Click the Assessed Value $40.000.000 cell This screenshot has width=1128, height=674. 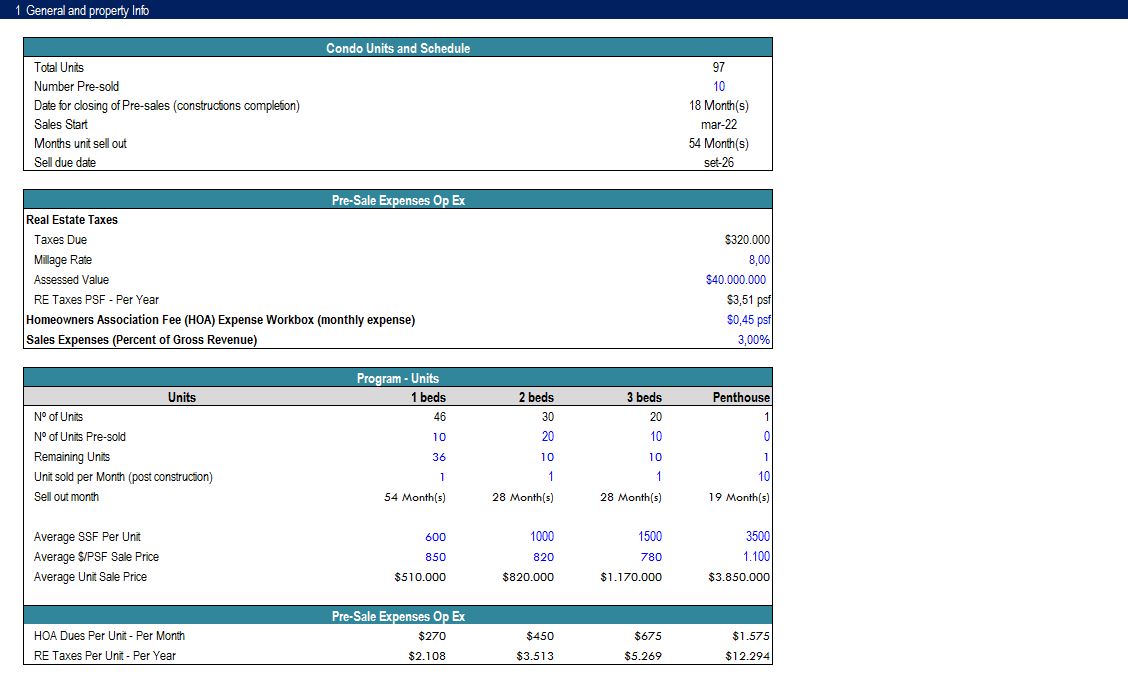[x=736, y=280]
